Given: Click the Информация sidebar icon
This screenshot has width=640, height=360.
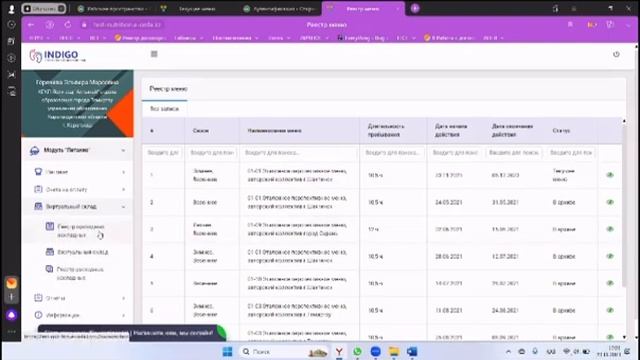Looking at the screenshot, I should click(38, 315).
